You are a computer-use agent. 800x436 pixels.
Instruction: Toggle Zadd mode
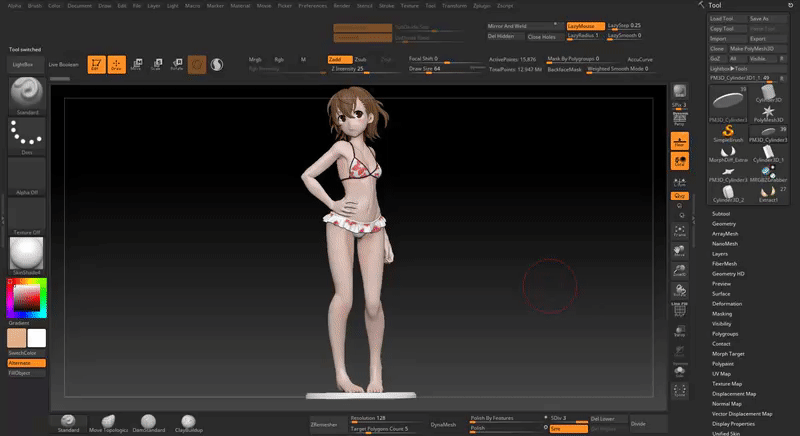[x=339, y=59]
